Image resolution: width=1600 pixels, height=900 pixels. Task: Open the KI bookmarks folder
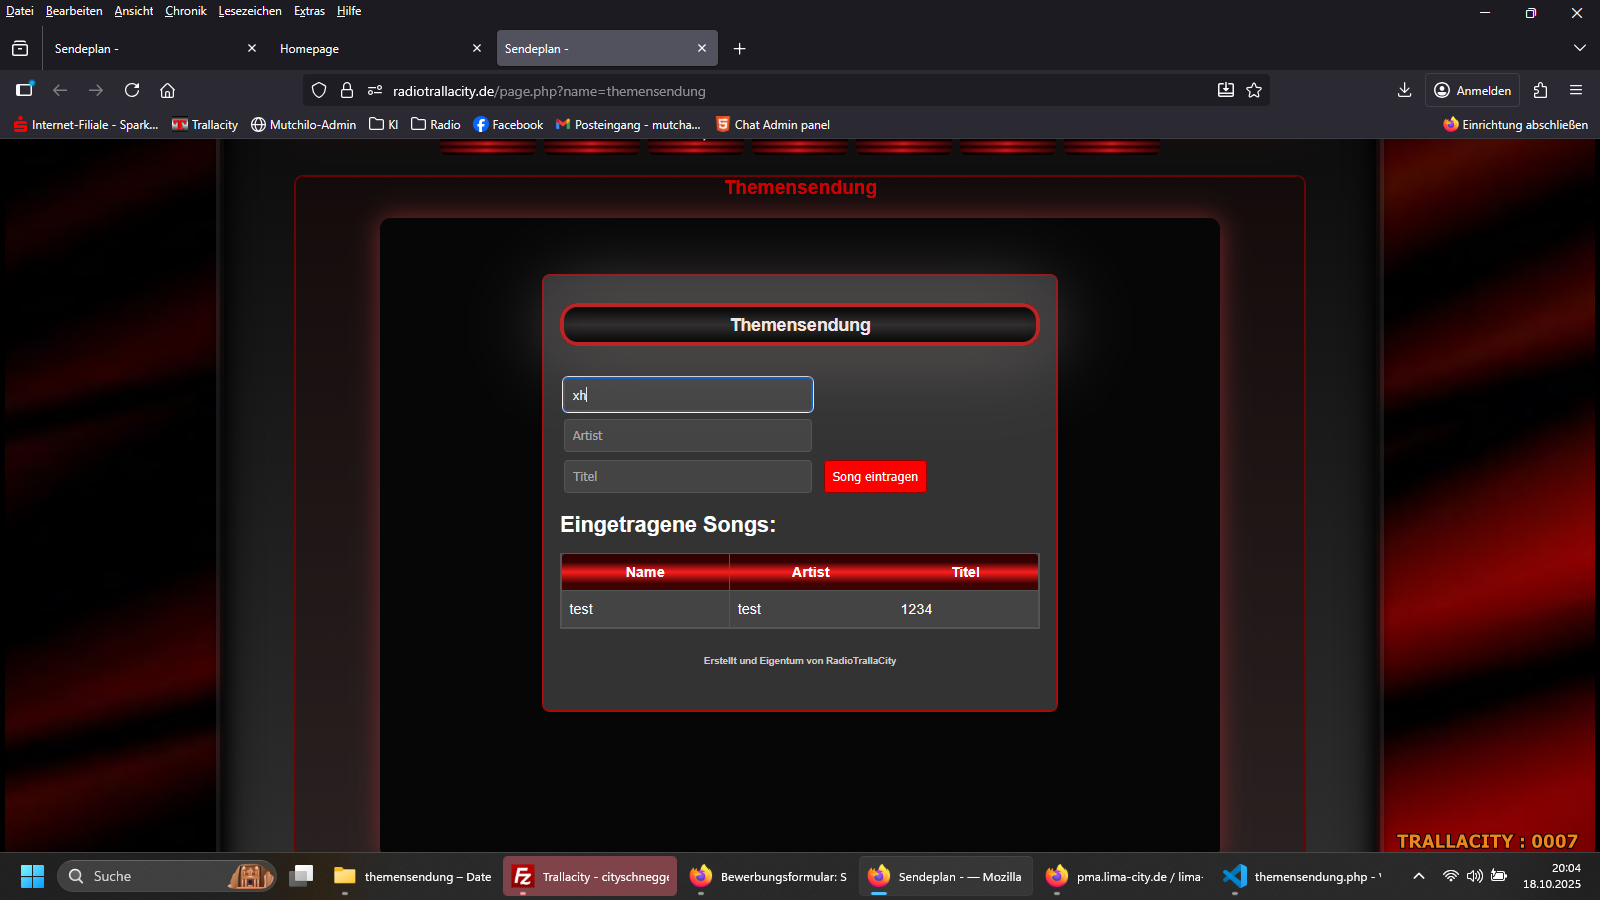click(384, 125)
